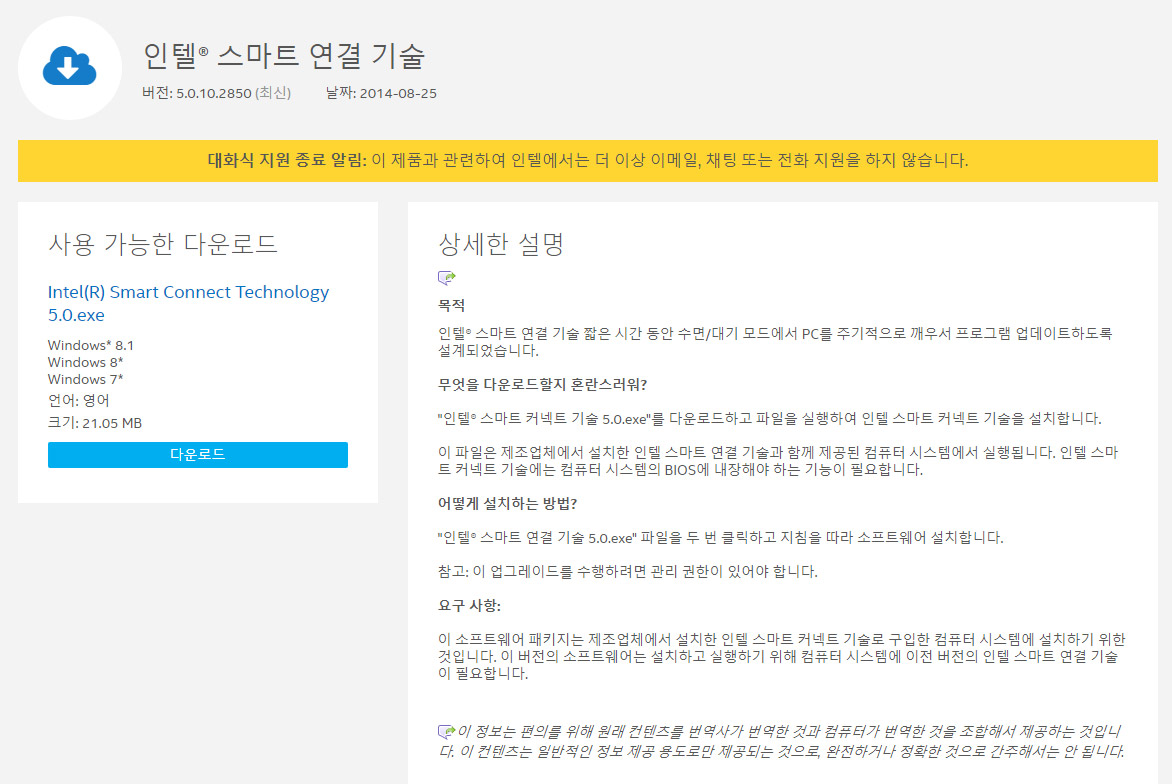The image size is (1172, 784).
Task: Click the date 2014-08-25 text
Action: coord(399,93)
